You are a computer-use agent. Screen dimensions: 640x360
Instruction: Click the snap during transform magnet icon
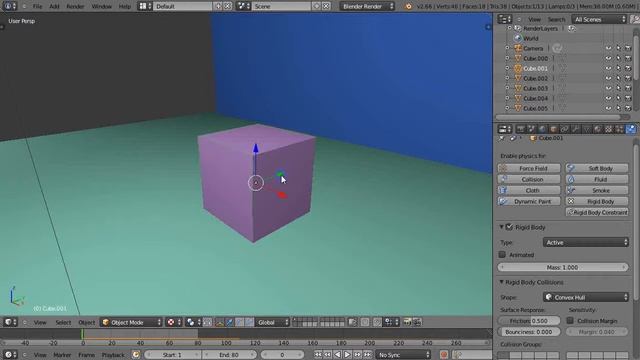(377, 322)
